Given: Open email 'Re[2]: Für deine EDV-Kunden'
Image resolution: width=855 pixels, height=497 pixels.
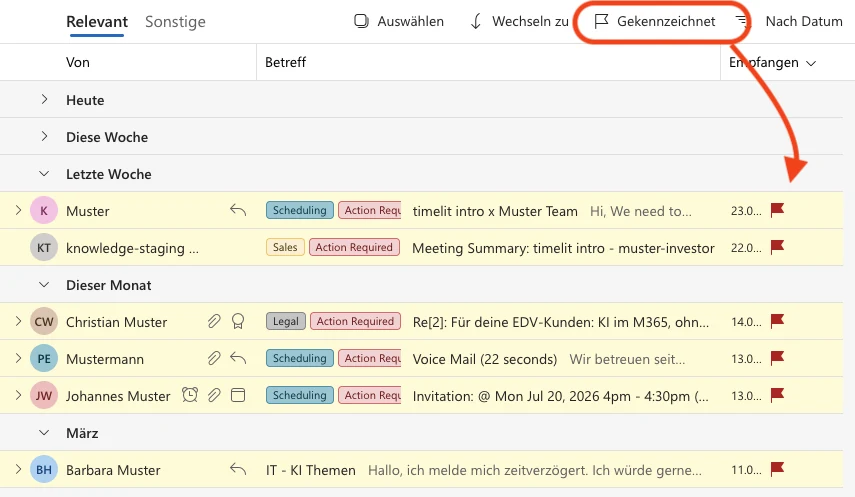Looking at the screenshot, I should 561,322.
